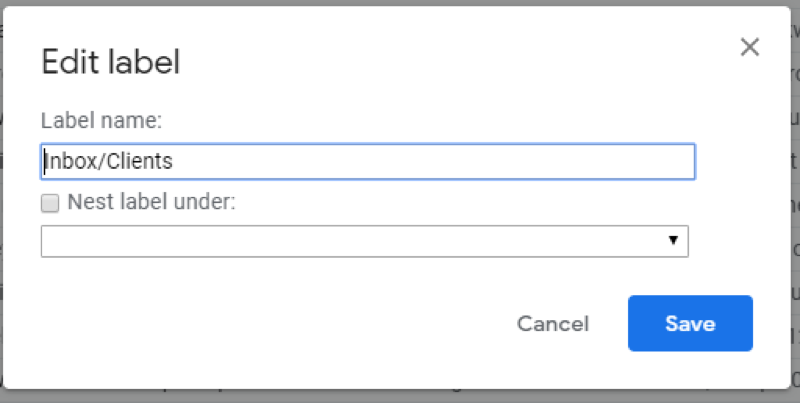The width and height of the screenshot is (800, 403).
Task: Click the dropdown arrow for nesting label
Action: [x=673, y=241]
